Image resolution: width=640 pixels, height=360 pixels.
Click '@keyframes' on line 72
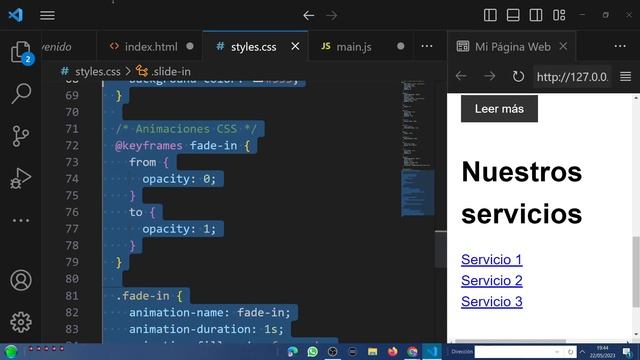click(149, 145)
